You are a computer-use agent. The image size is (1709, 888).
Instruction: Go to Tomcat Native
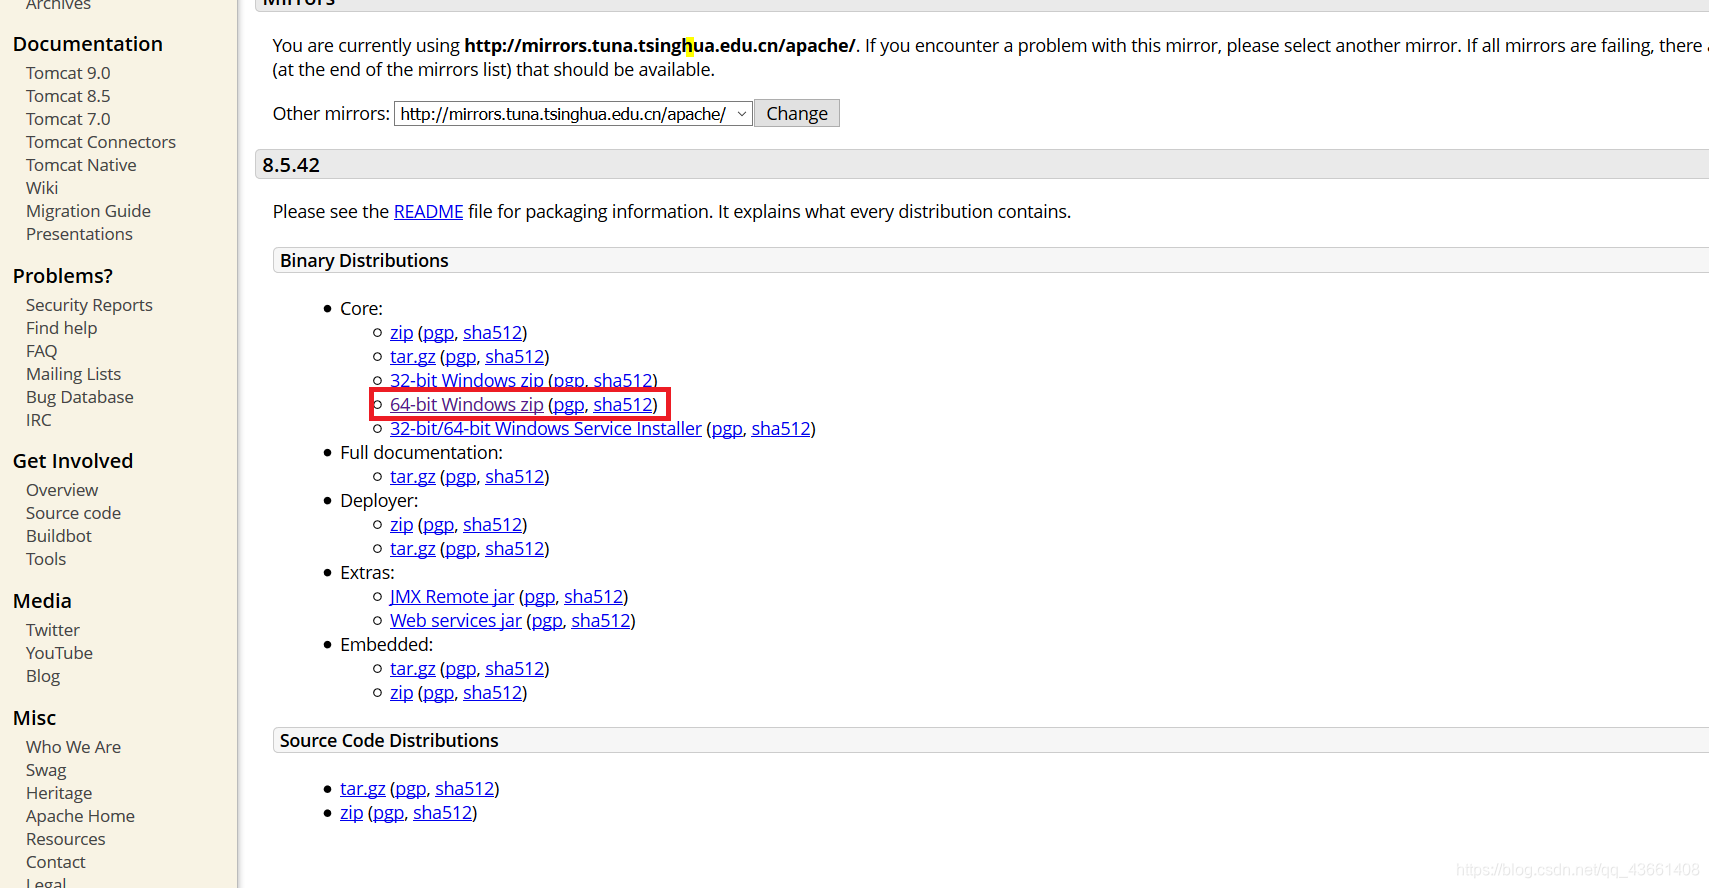click(81, 165)
